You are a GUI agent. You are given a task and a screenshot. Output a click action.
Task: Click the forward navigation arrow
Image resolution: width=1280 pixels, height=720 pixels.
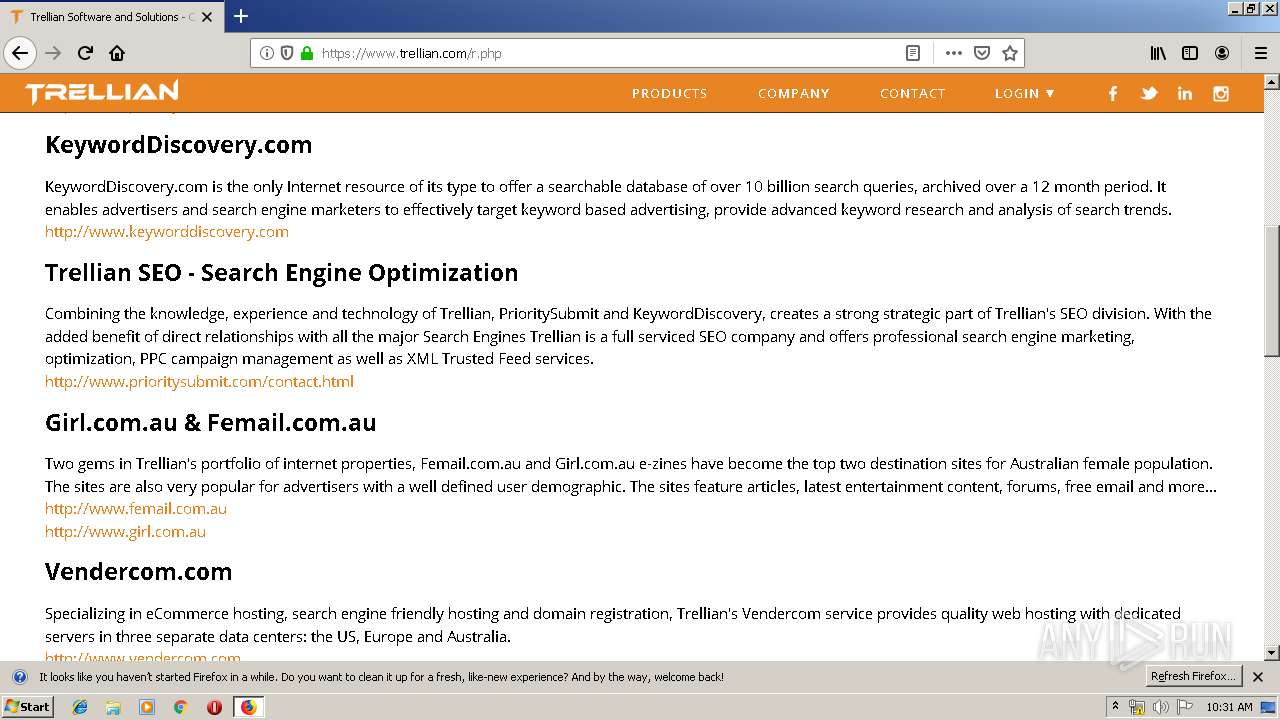(x=53, y=53)
